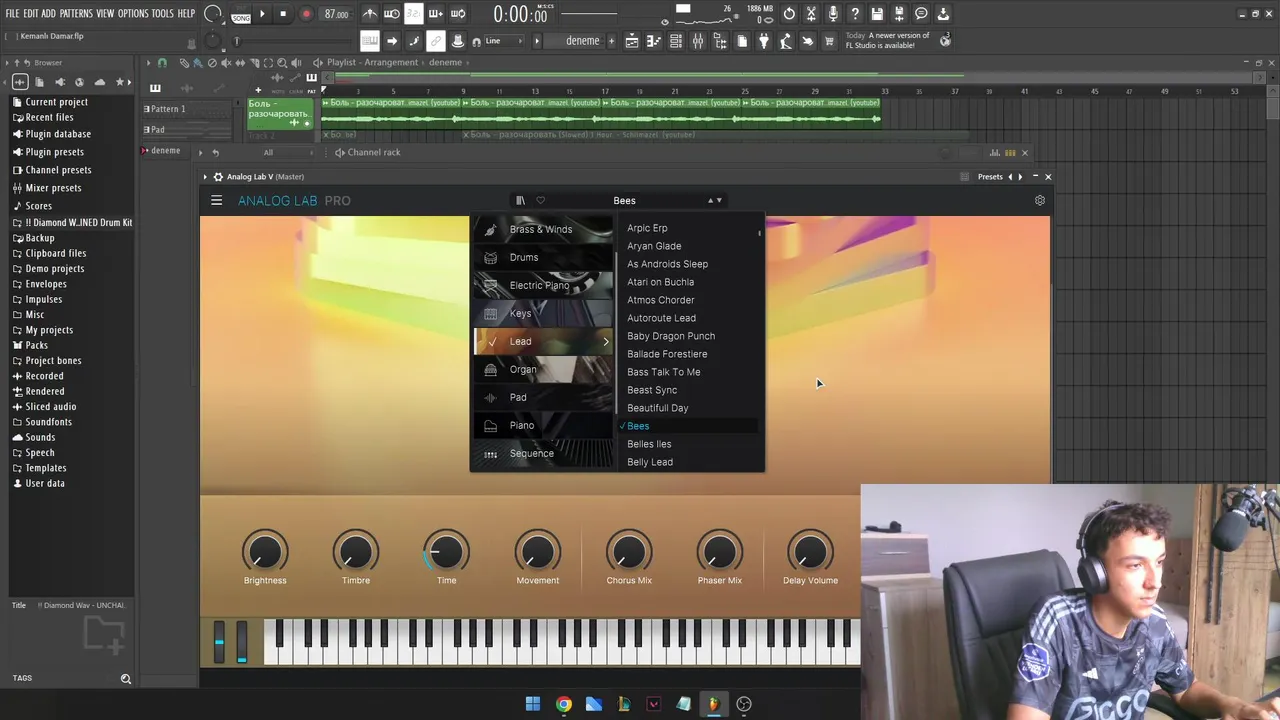Screen dimensions: 1280x720
Task: Enable the 3-2-1 countdown before recording
Action: tap(413, 14)
